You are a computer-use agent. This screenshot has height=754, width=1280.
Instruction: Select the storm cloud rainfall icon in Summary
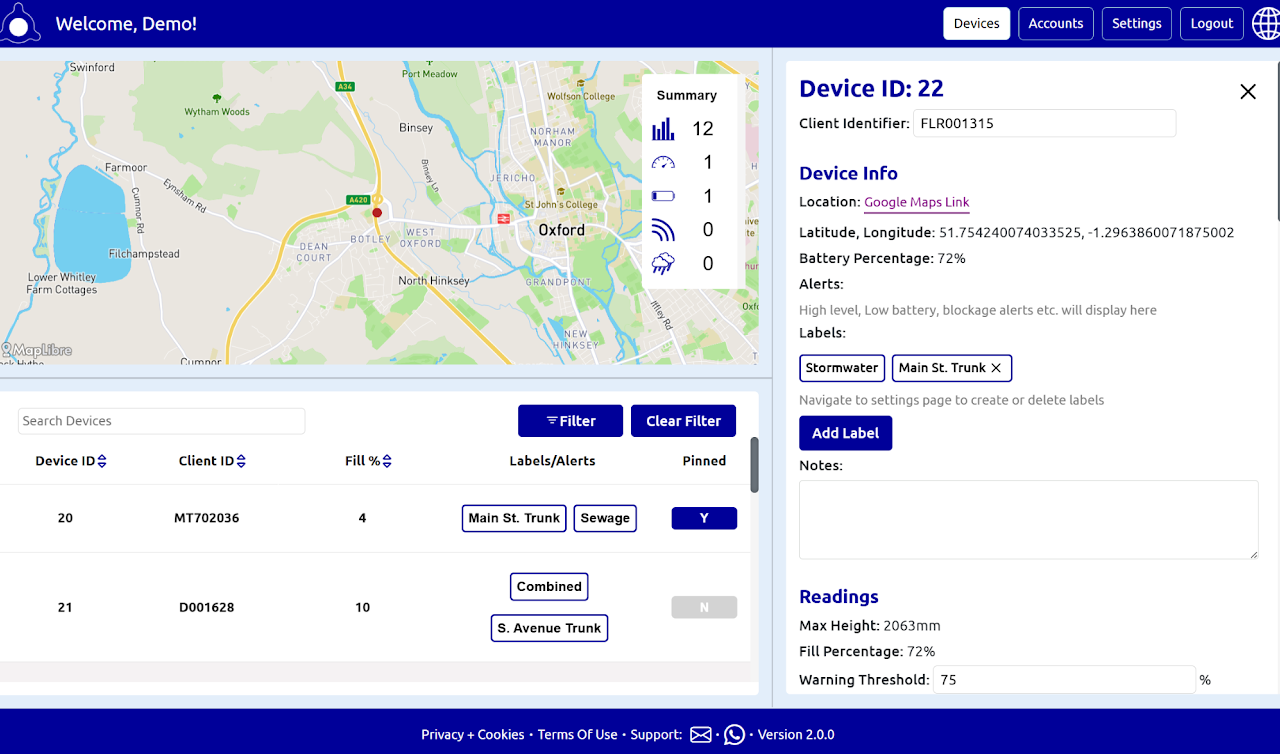(x=663, y=263)
